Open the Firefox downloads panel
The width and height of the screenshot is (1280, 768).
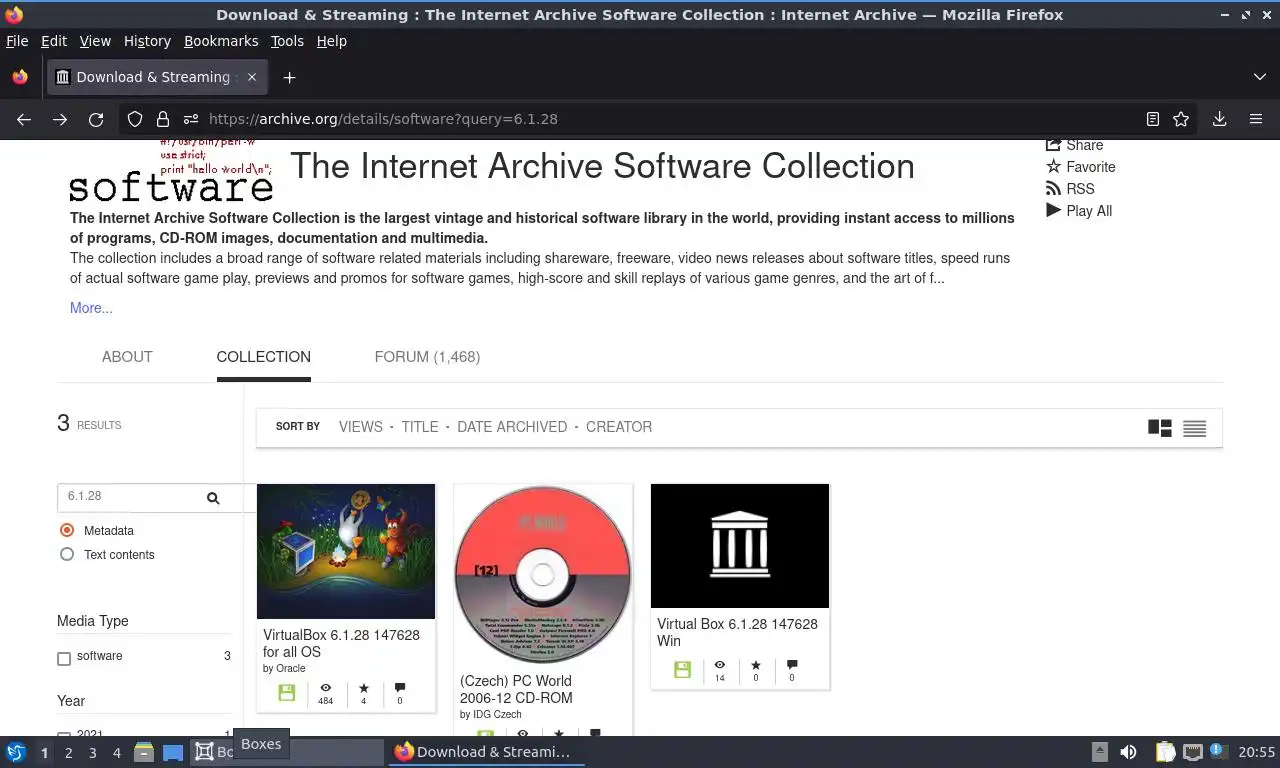[1220, 119]
